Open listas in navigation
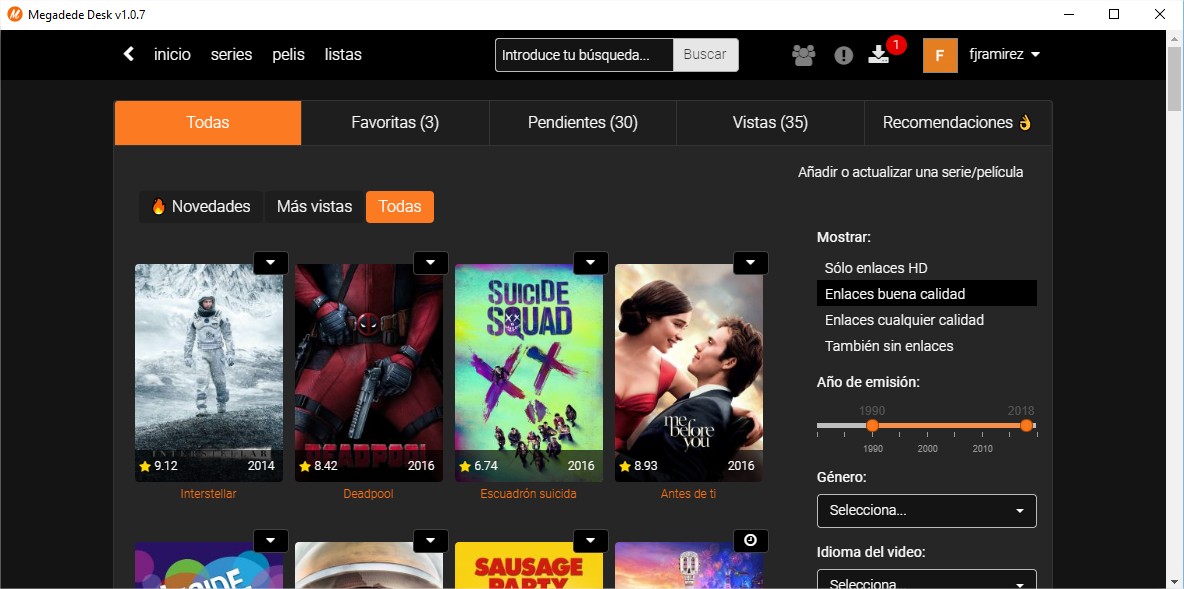1184x589 pixels. (343, 54)
